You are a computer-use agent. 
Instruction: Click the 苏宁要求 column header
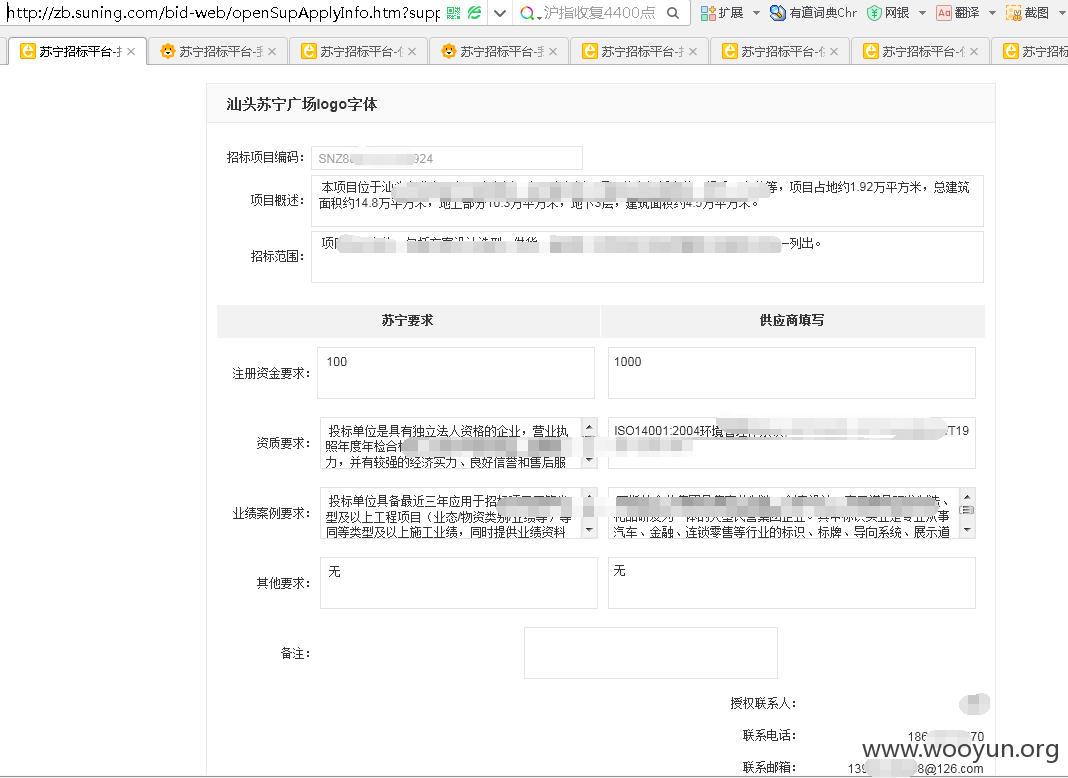tap(407, 320)
